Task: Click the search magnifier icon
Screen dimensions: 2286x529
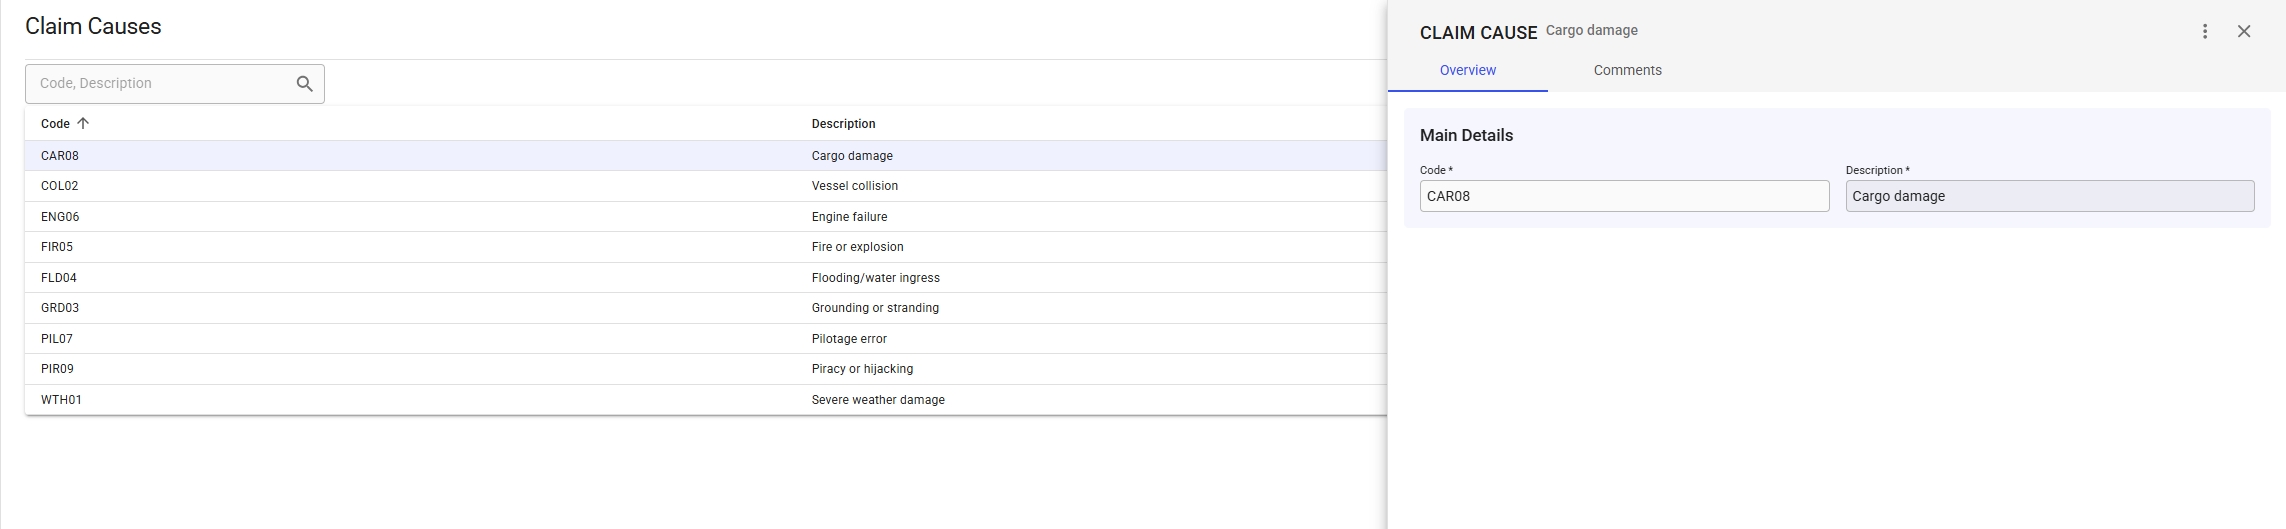Action: coord(305,84)
